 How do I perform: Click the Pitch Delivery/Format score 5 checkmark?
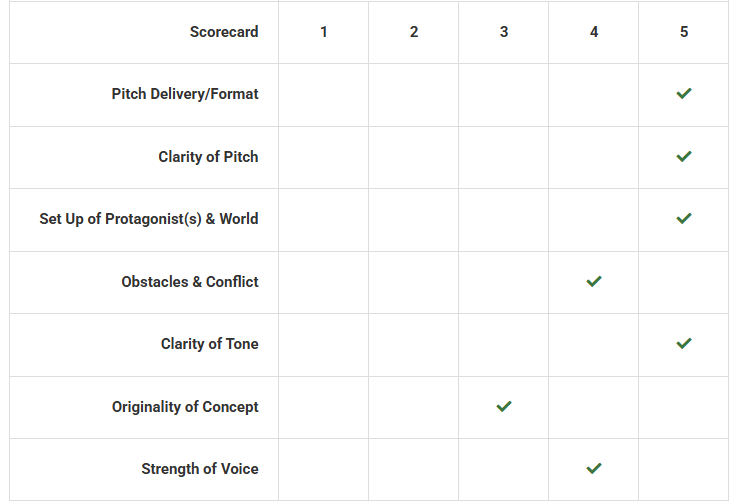(684, 94)
